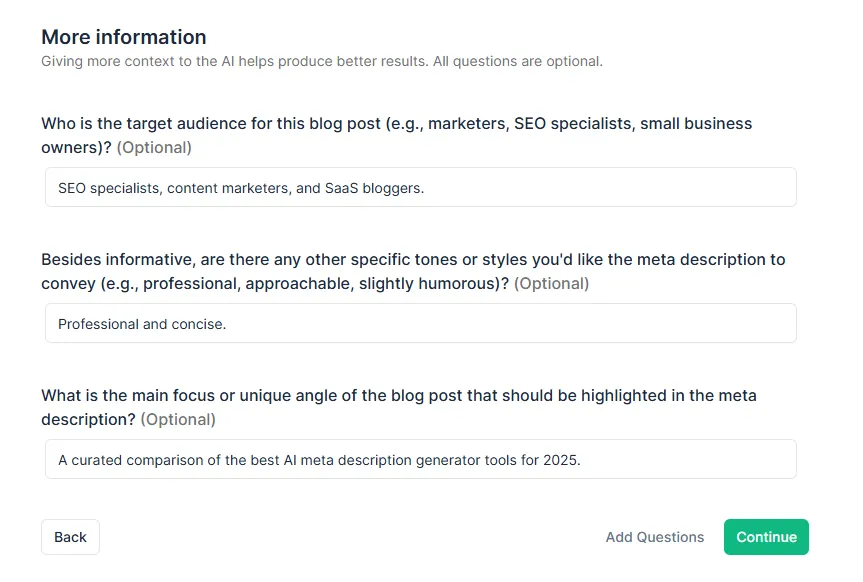
Task: Click "(Optional)" beside the target audience question
Action: 154,148
